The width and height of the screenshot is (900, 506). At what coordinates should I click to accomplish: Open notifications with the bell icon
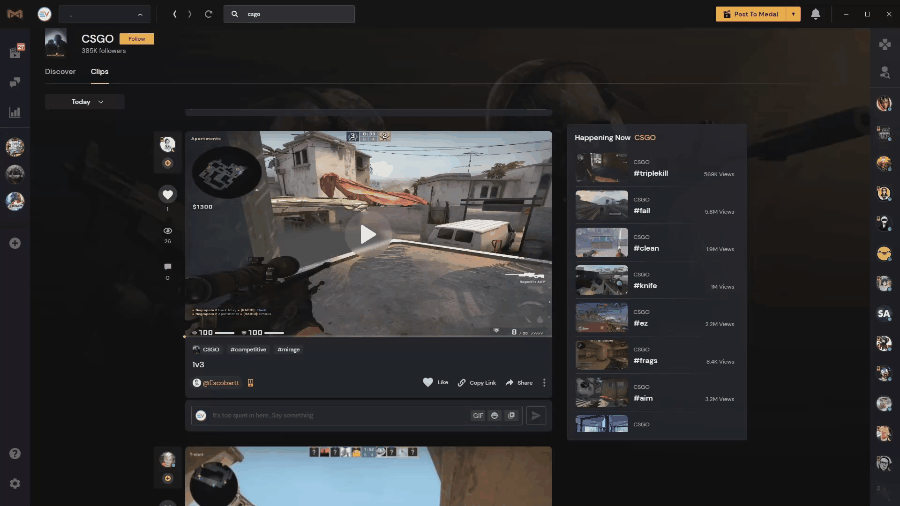tap(815, 14)
